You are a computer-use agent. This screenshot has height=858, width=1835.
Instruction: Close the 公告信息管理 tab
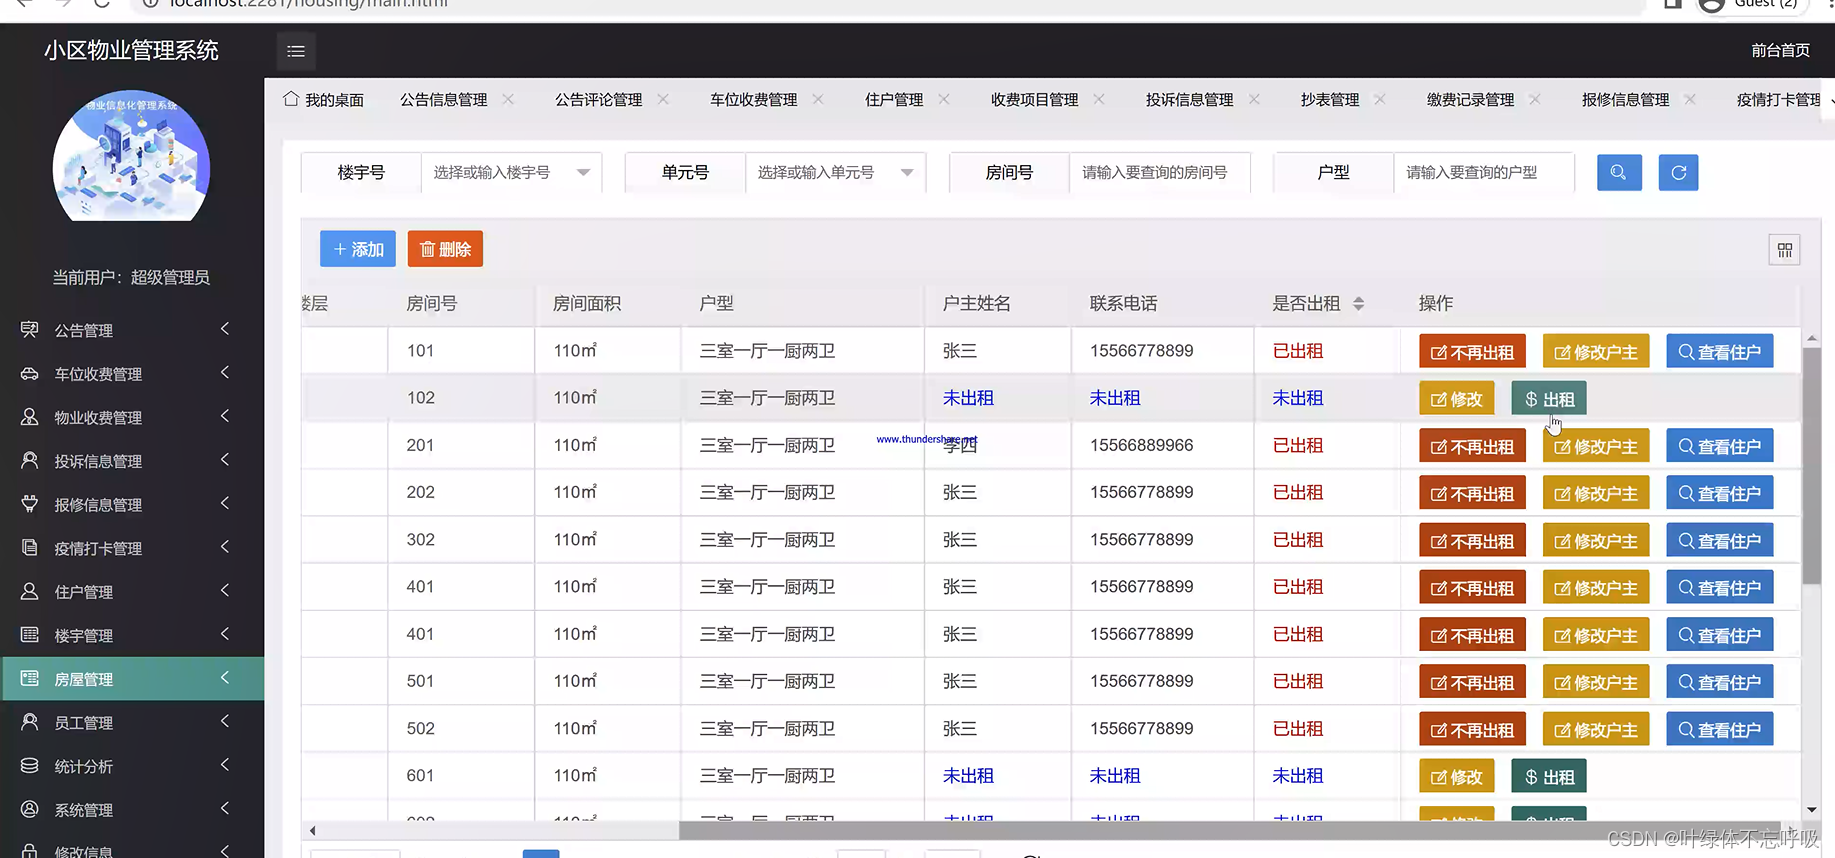(x=508, y=99)
